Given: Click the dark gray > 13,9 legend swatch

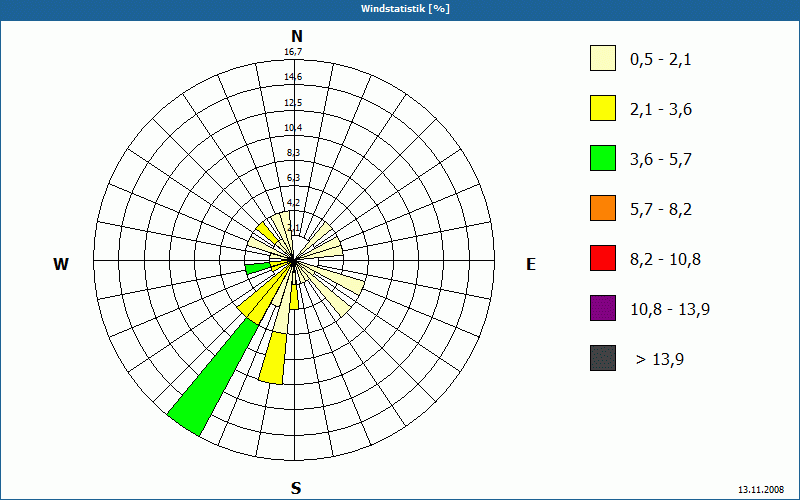Looking at the screenshot, I should (603, 358).
